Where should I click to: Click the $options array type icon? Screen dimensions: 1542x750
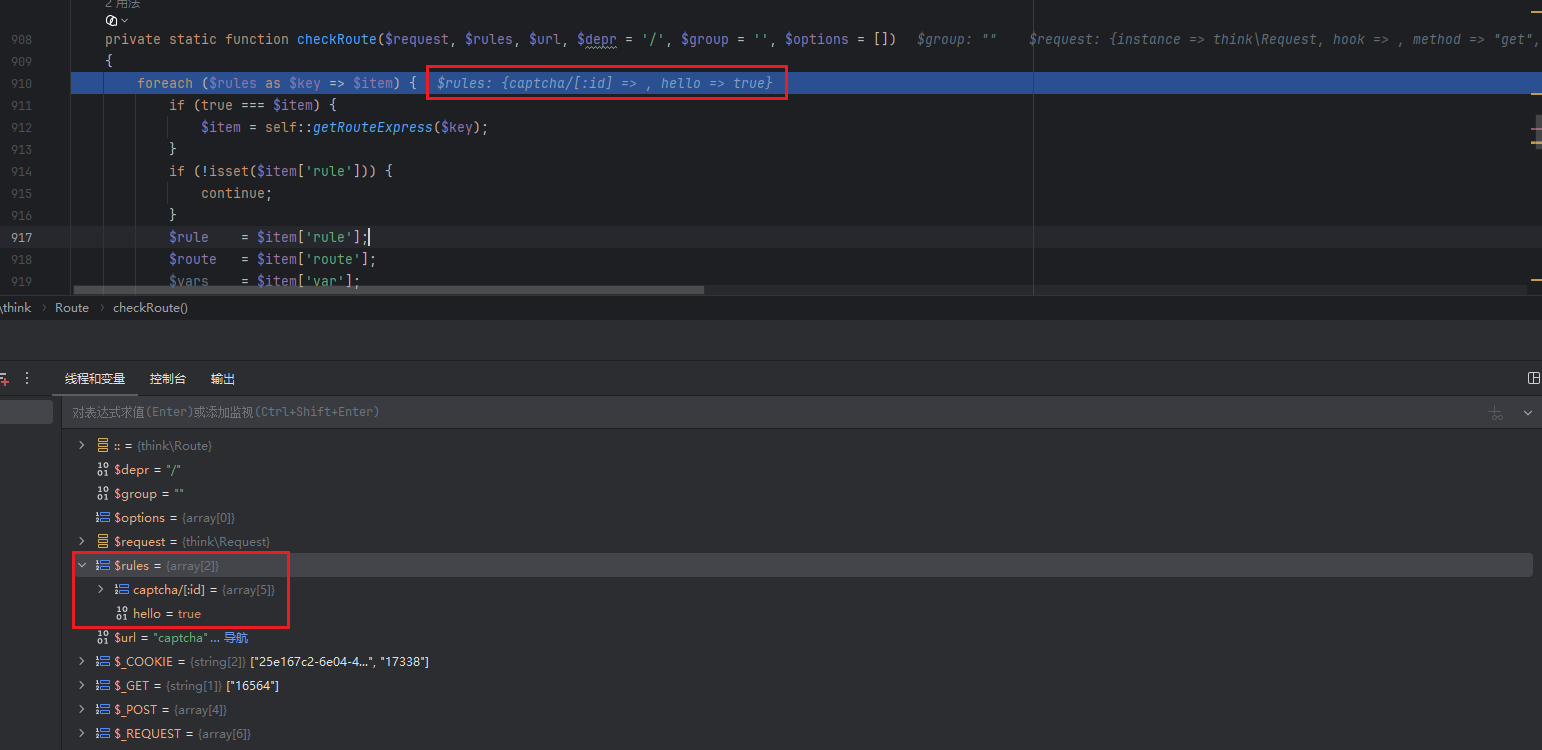click(102, 517)
